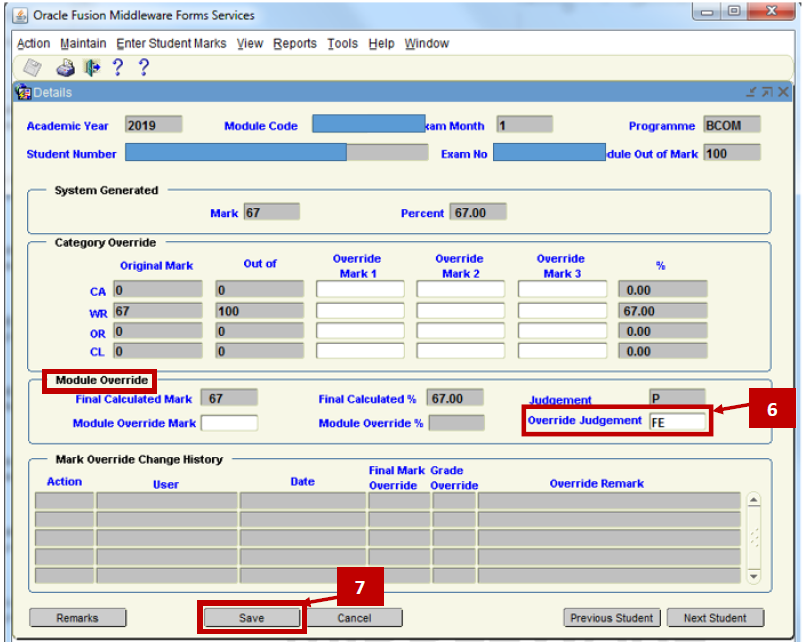Open the Enter Student Marks menu
The height and width of the screenshot is (642, 804).
[x=171, y=44]
